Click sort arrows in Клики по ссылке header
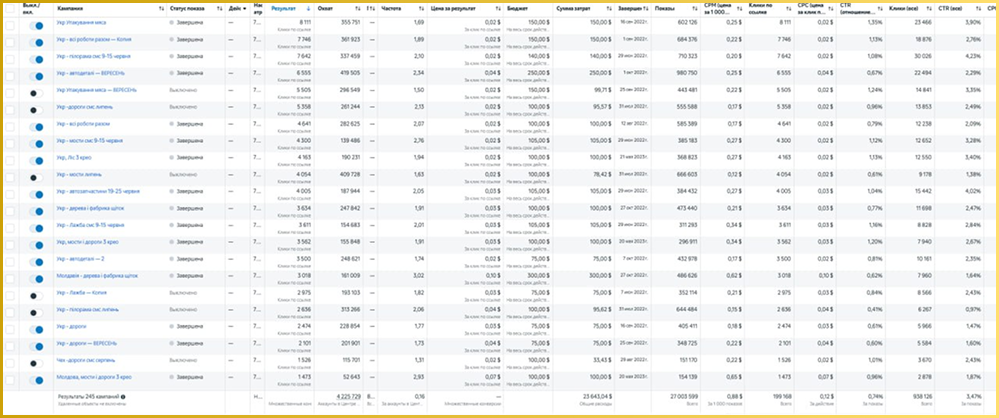This screenshot has height=418, width=999. click(789, 9)
